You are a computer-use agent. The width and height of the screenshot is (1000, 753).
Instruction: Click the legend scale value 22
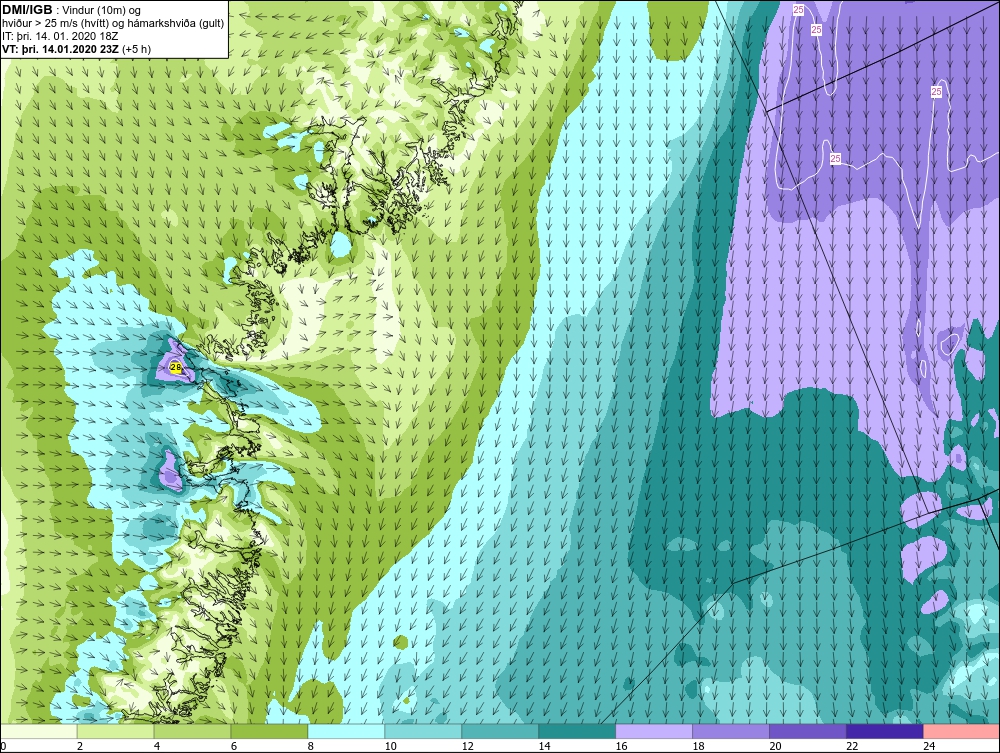852,746
